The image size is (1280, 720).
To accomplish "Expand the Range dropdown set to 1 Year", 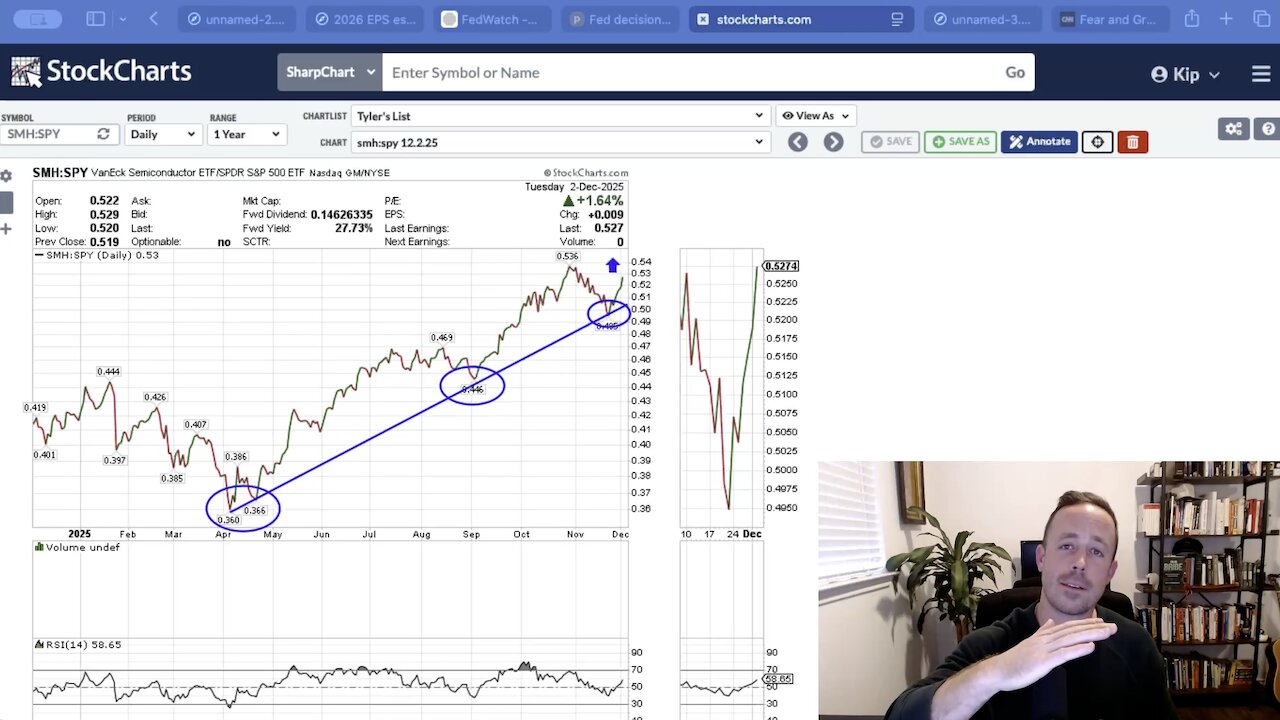I will click(x=247, y=134).
